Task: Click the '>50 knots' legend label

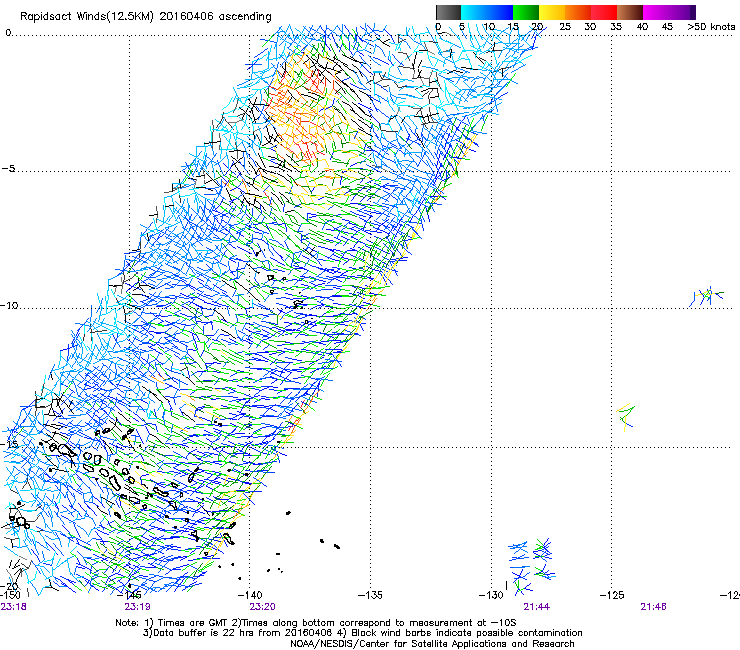Action: [711, 27]
